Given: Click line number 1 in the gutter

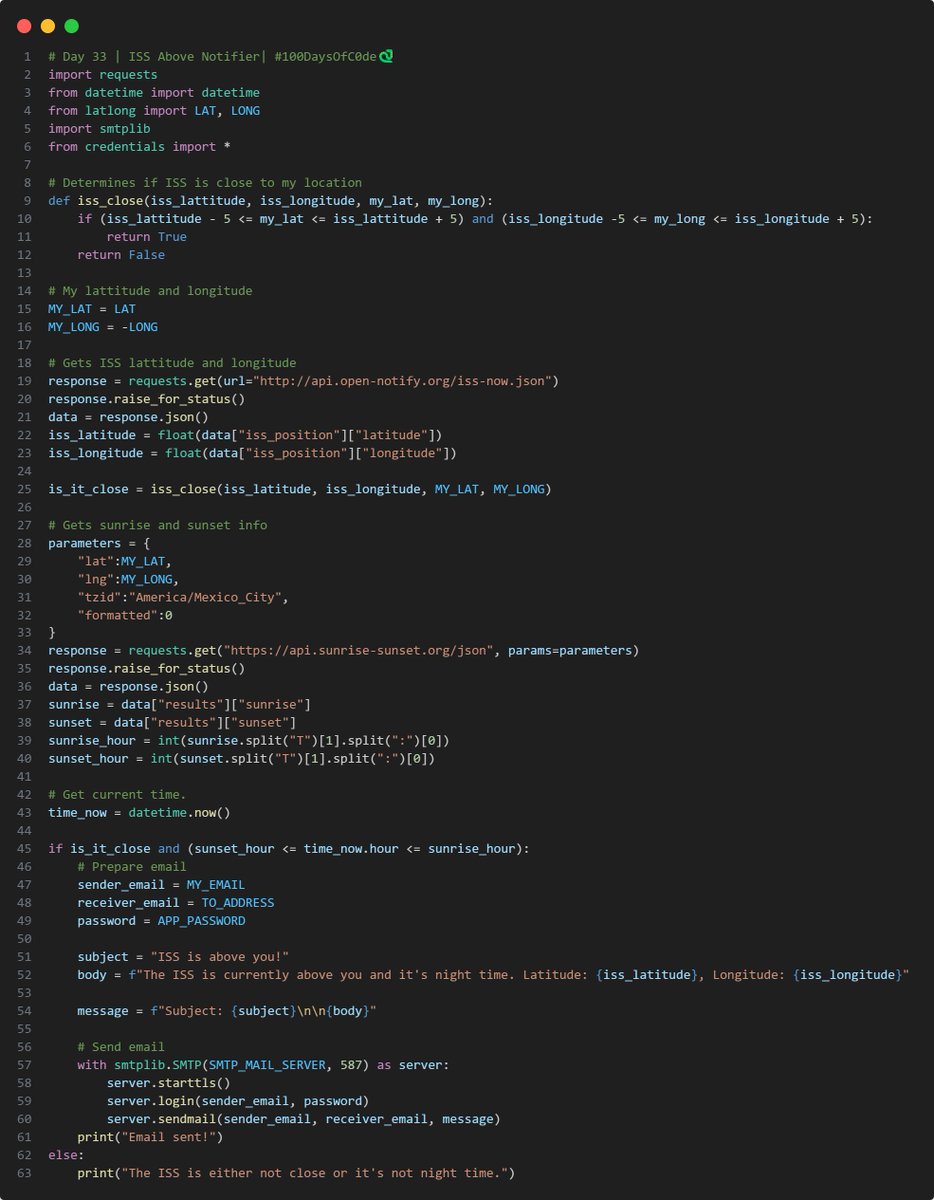Looking at the screenshot, I should coord(27,57).
